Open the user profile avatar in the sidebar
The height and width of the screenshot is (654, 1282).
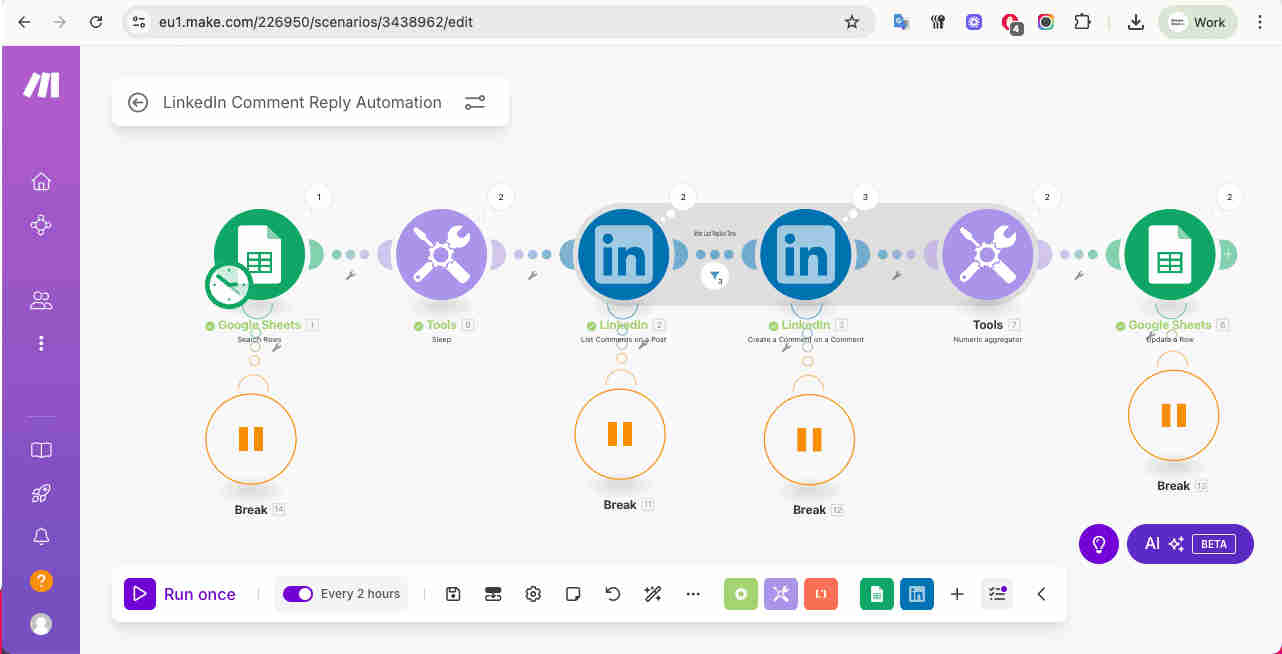41,624
